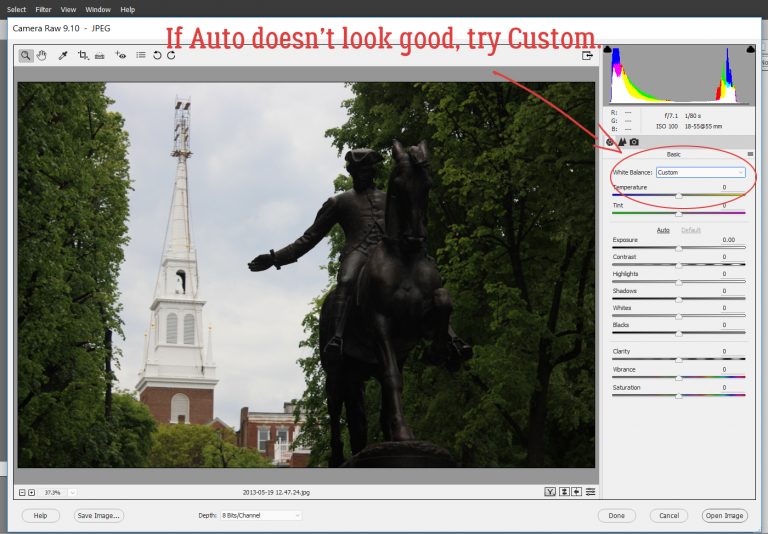Click the Open Image button
Image resolution: width=768 pixels, height=534 pixels.
pyautogui.click(x=725, y=515)
